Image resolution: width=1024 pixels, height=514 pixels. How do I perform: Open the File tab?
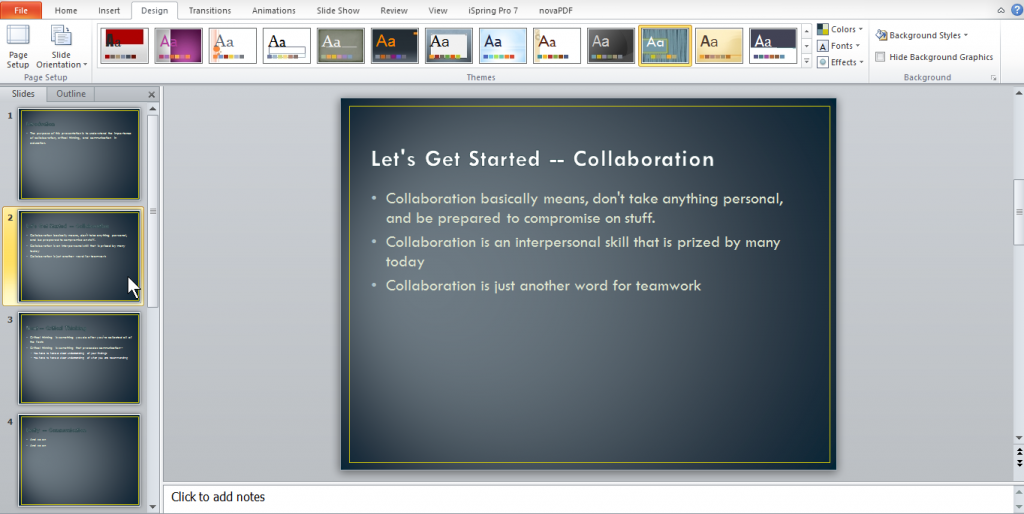(21, 10)
